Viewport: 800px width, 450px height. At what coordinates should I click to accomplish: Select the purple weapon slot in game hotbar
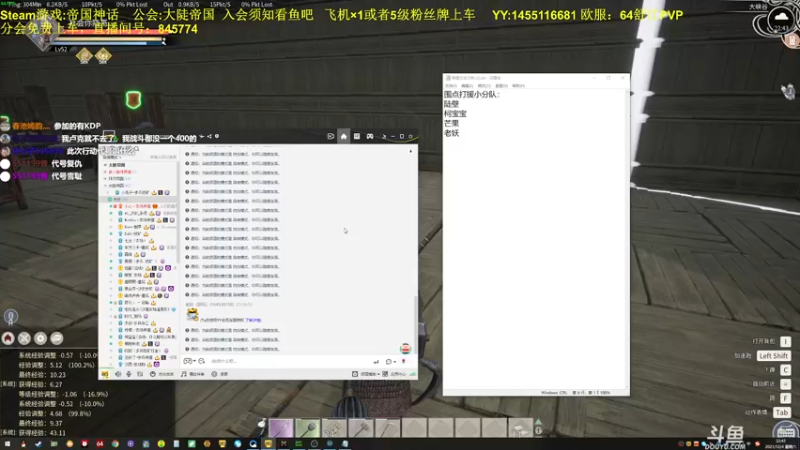point(281,428)
